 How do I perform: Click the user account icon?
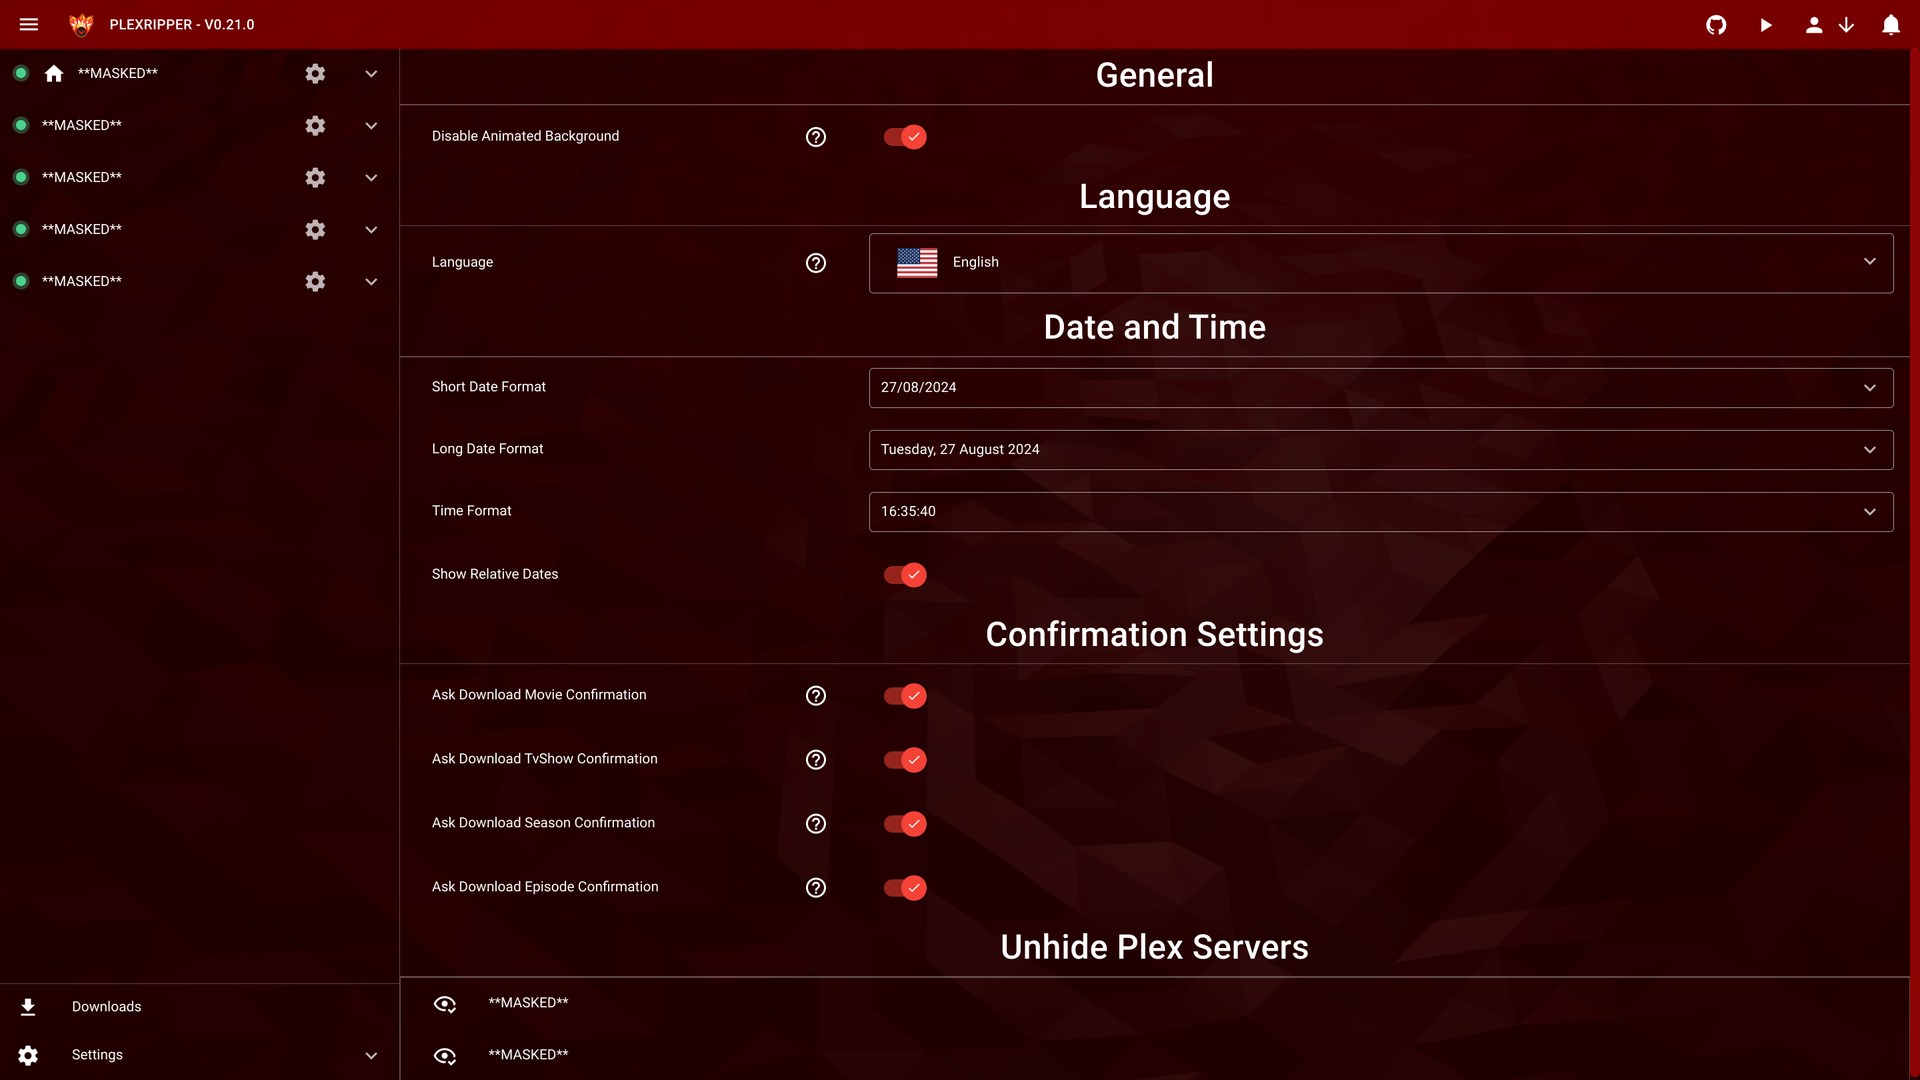pos(1813,24)
